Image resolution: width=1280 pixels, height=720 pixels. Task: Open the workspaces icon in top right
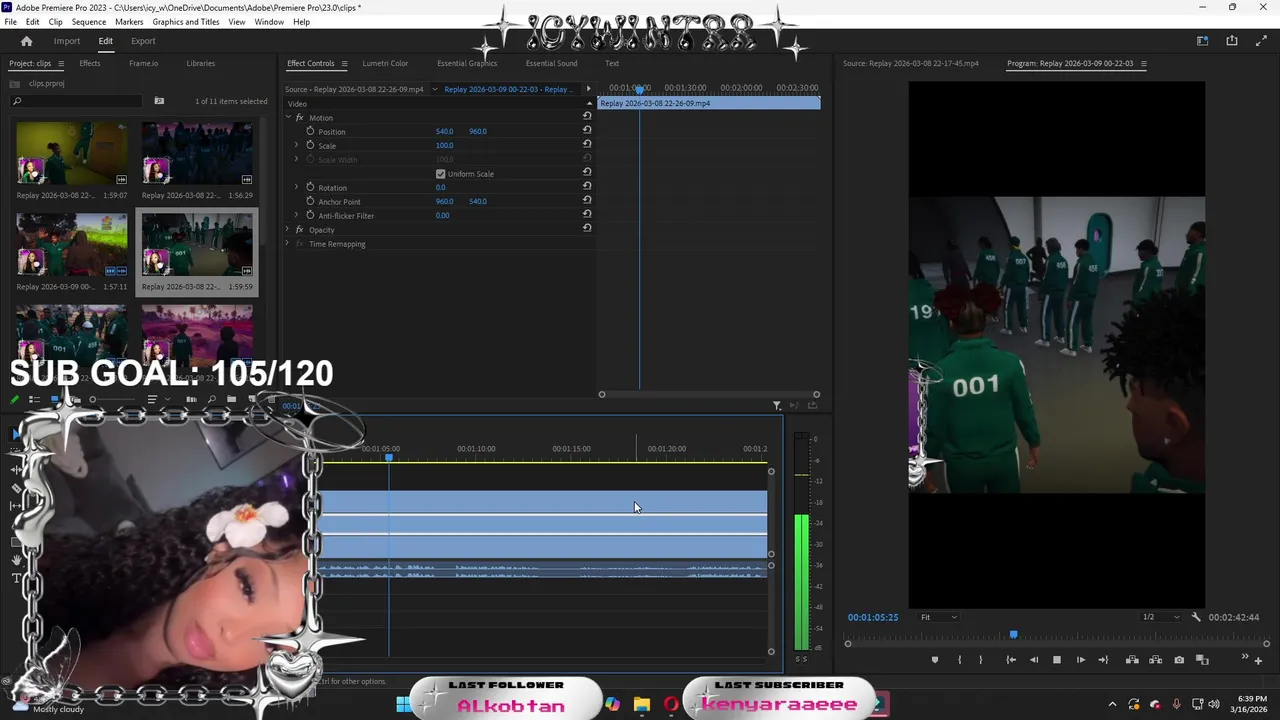[x=1202, y=41]
